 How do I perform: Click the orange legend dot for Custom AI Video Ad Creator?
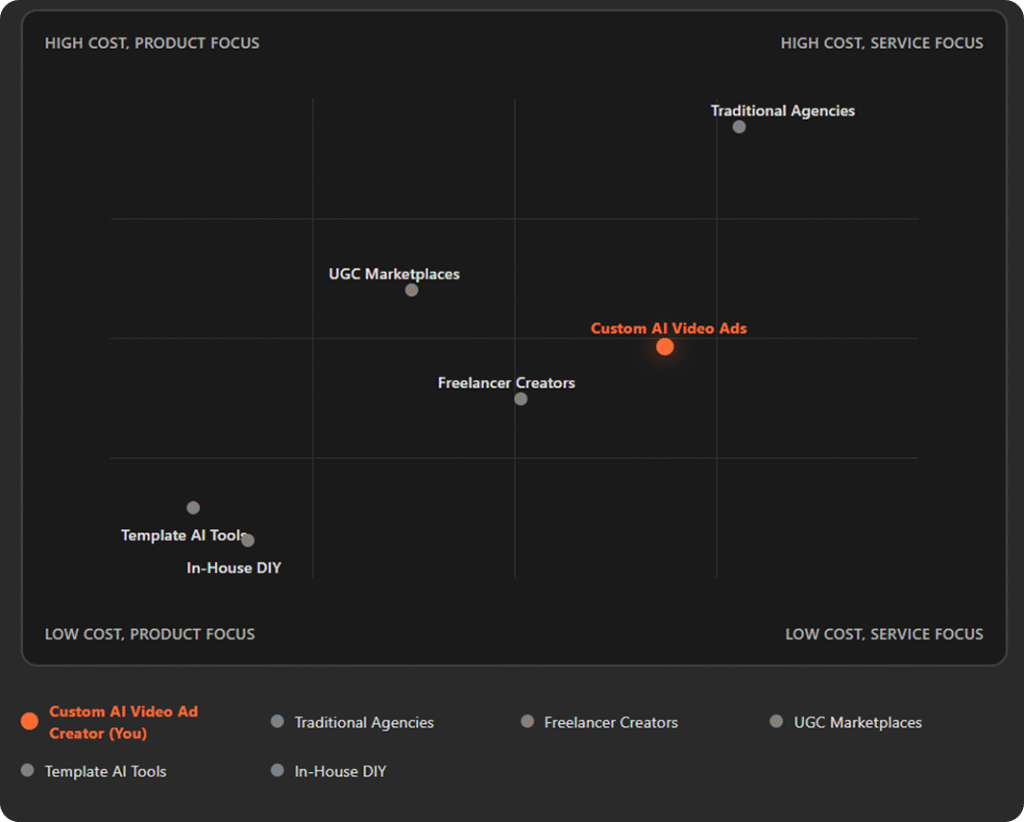[x=29, y=721]
